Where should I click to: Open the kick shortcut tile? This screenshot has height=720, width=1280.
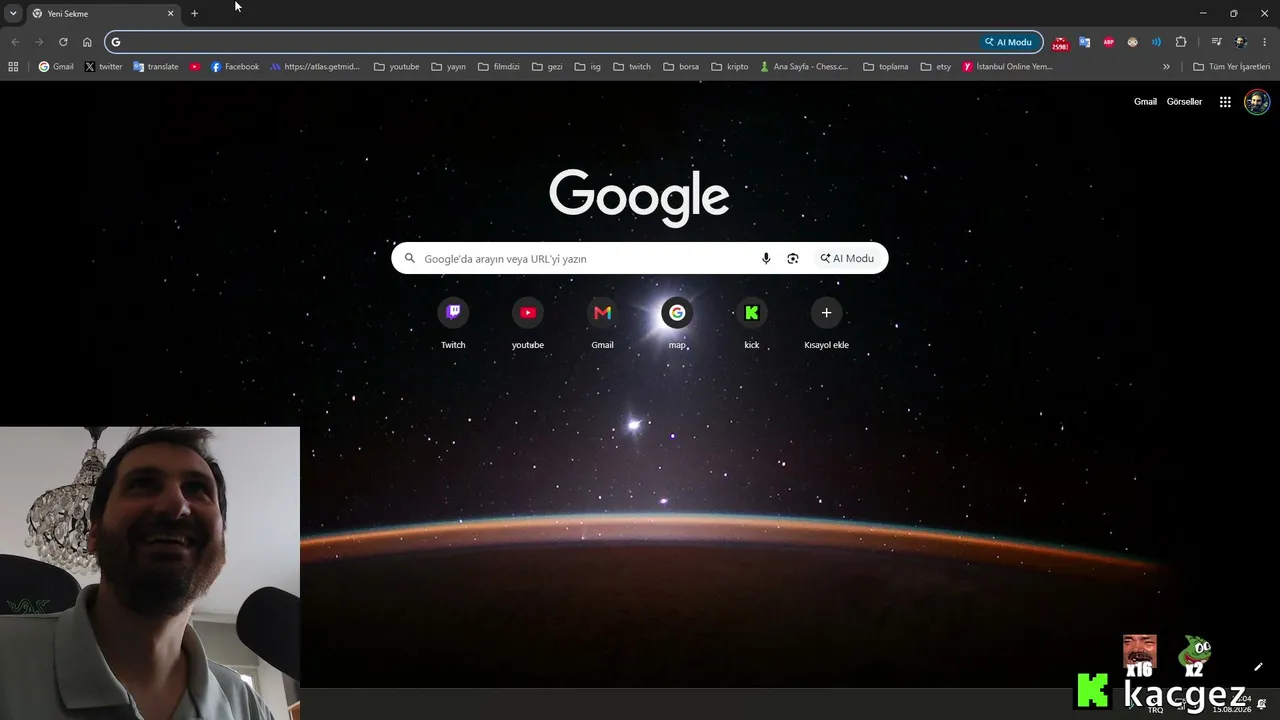tap(752, 322)
